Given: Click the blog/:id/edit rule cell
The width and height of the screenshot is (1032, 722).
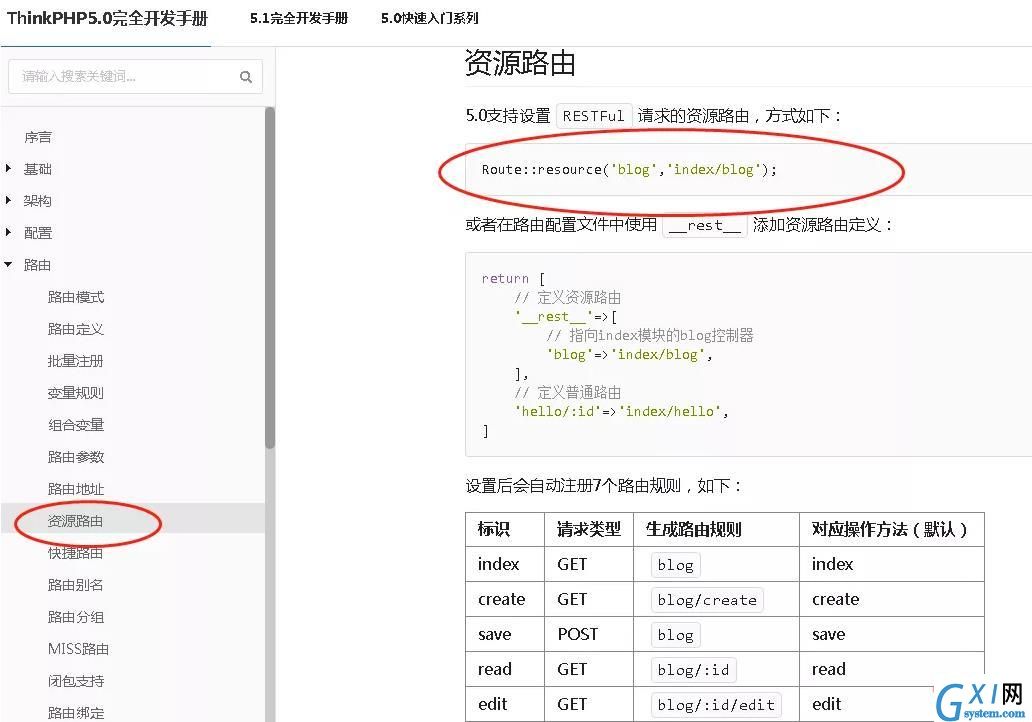Looking at the screenshot, I should pyautogui.click(x=716, y=704).
